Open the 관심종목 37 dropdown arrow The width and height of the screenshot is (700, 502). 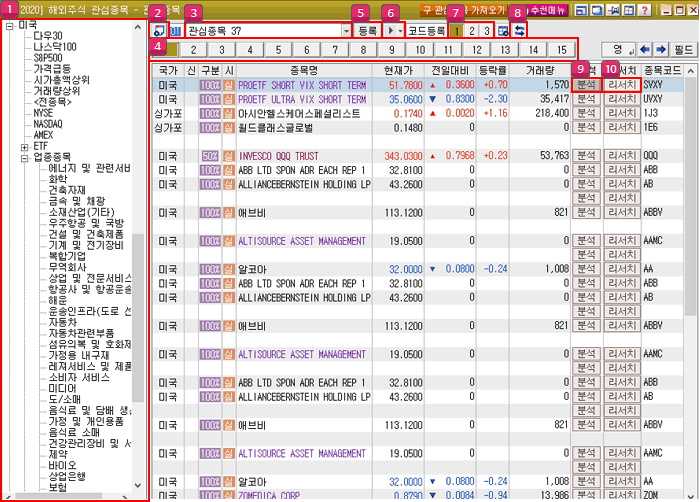coord(346,31)
